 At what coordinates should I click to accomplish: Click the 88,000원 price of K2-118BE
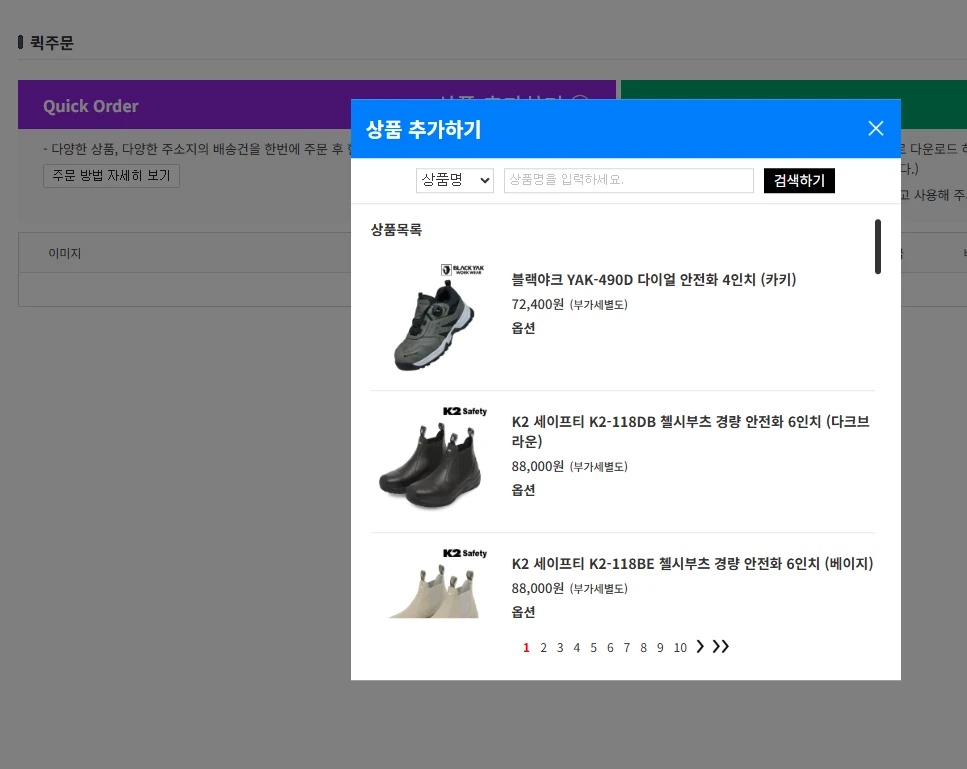(x=537, y=588)
